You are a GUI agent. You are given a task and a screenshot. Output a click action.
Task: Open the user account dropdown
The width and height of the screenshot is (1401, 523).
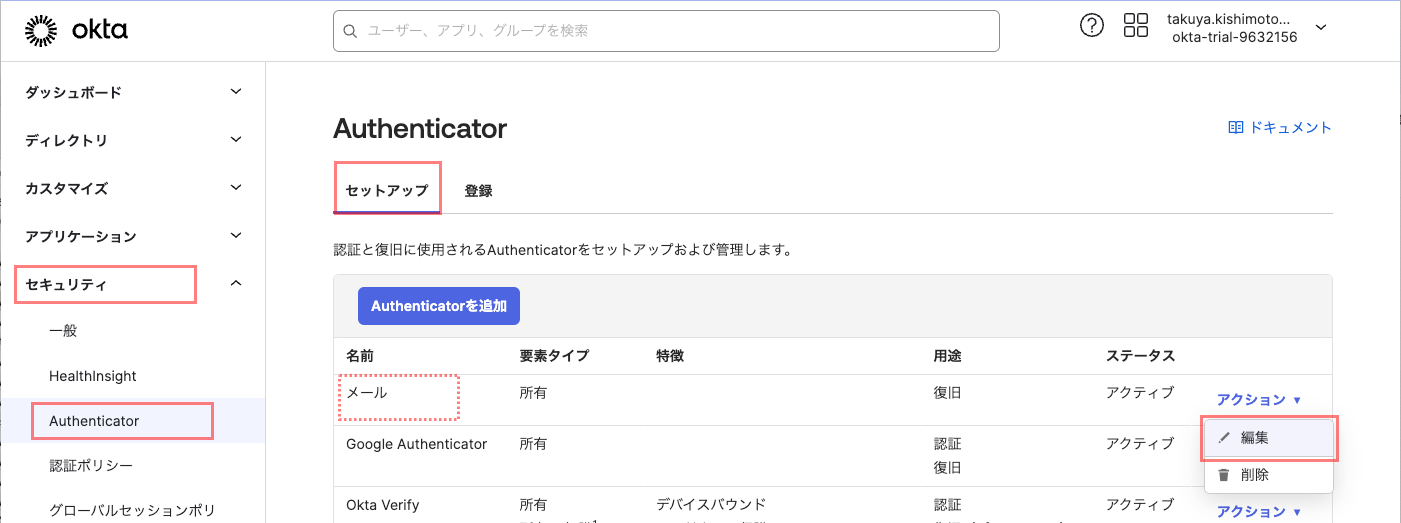pos(1321,28)
